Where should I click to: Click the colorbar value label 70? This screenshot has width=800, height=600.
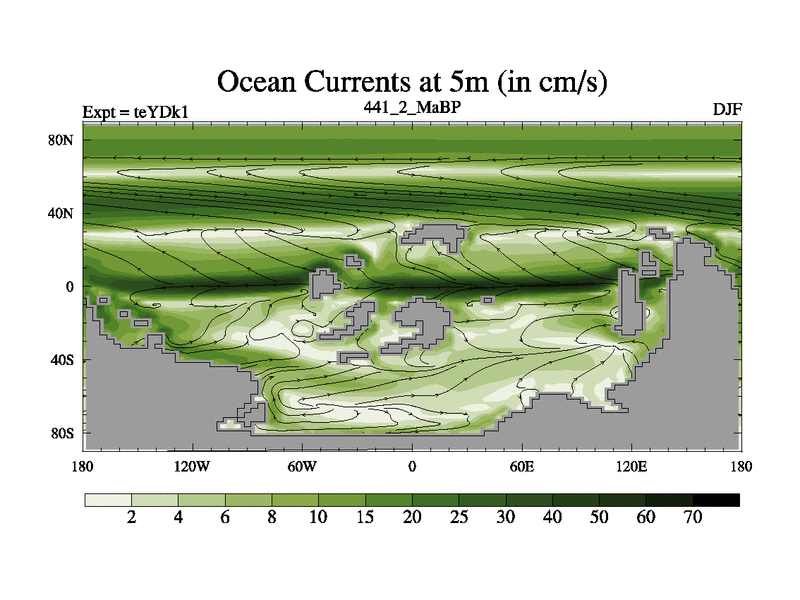point(692,518)
